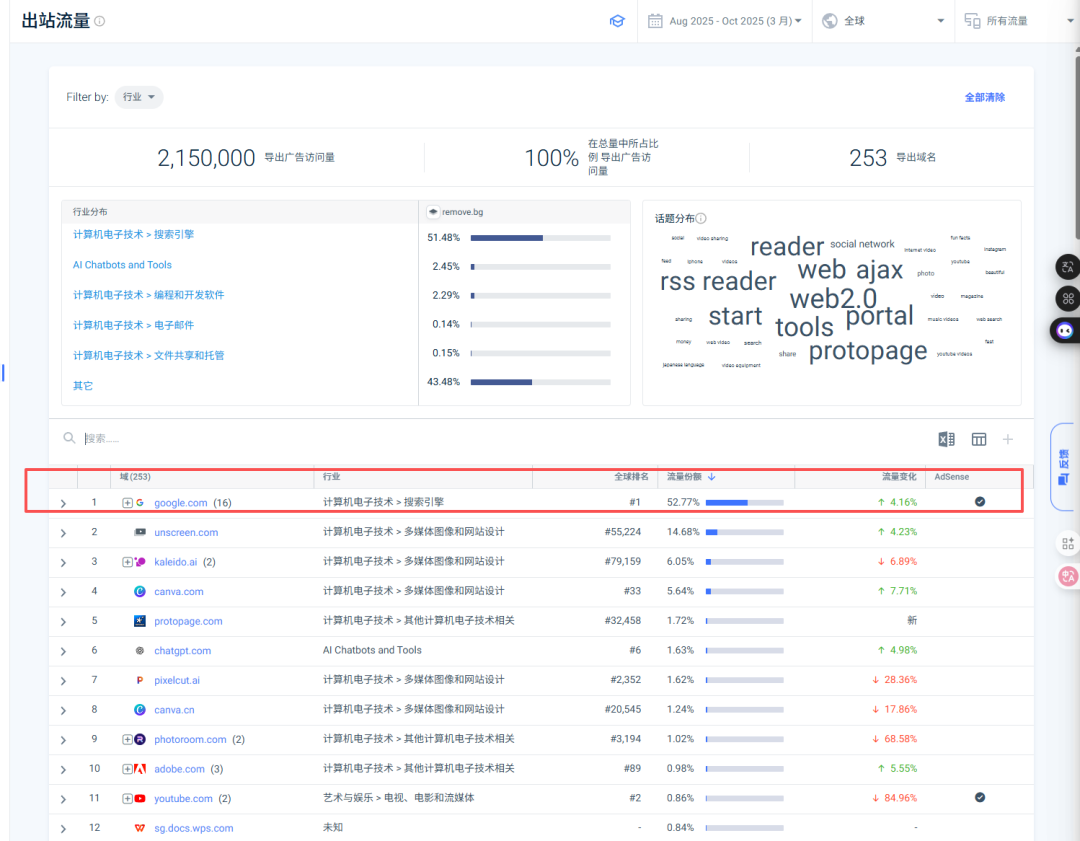This screenshot has height=841, width=1080.
Task: Click the AdSense check mark for youtube.com
Action: coord(979,797)
